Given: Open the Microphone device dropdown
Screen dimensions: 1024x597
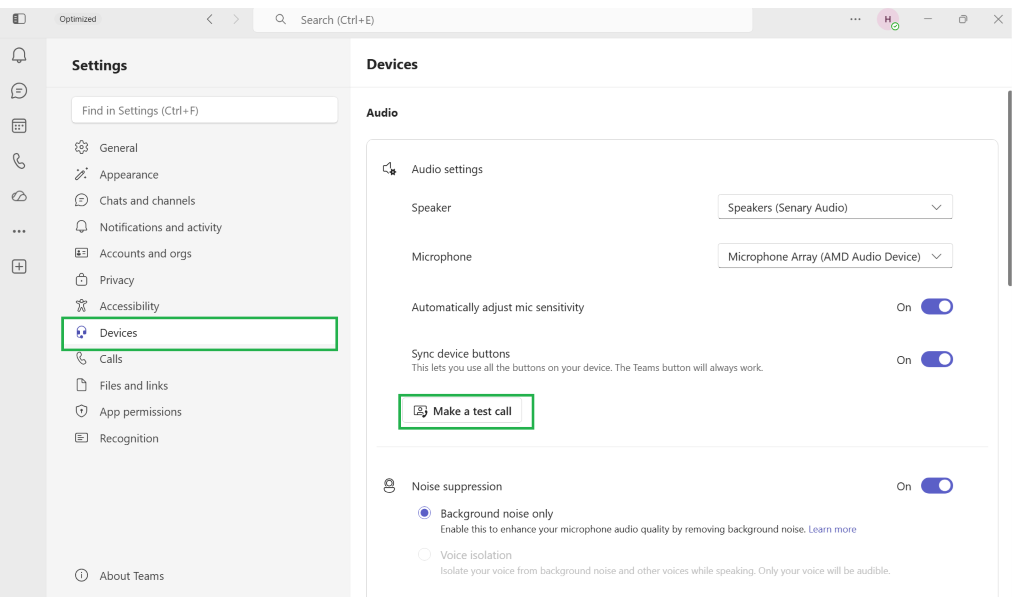Looking at the screenshot, I should [x=835, y=257].
